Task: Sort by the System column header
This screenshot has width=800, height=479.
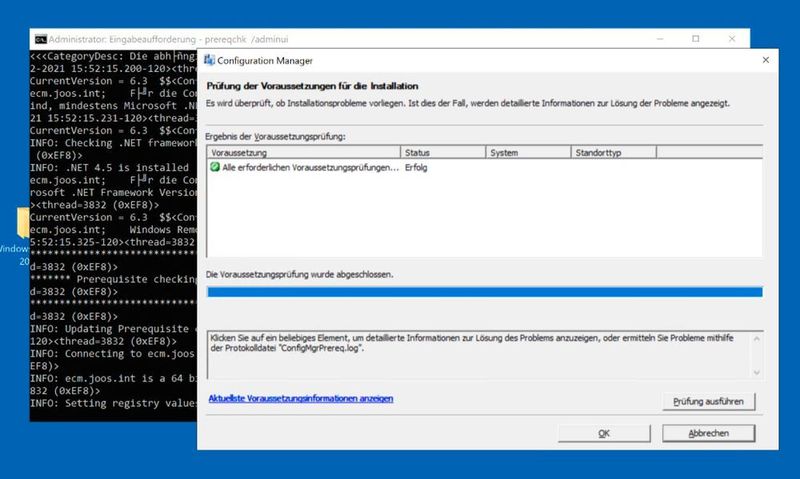Action: point(528,152)
